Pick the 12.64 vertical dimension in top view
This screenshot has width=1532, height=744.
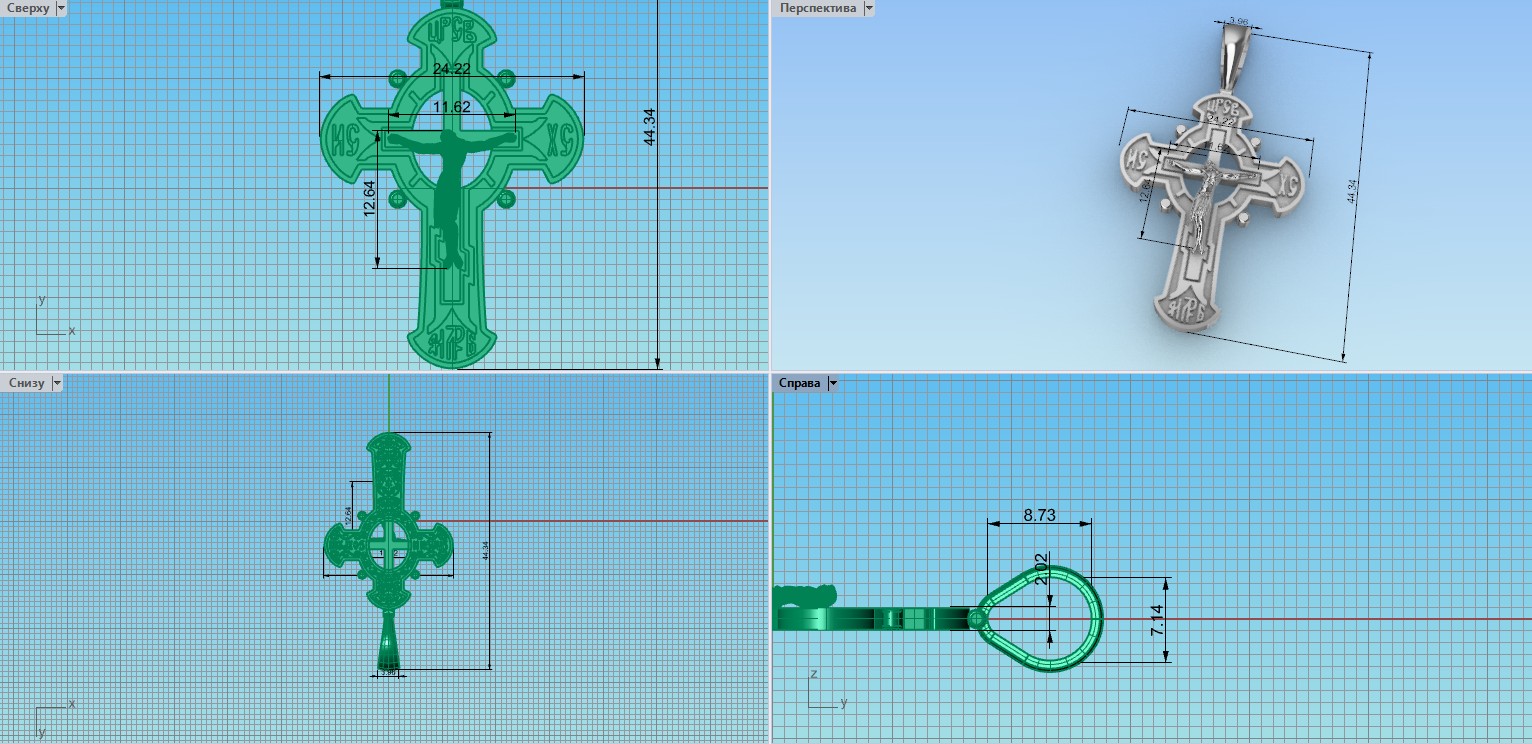[x=369, y=198]
